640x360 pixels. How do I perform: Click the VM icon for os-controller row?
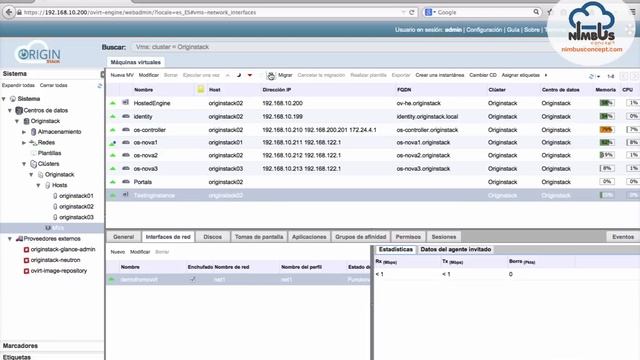pyautogui.click(x=126, y=130)
